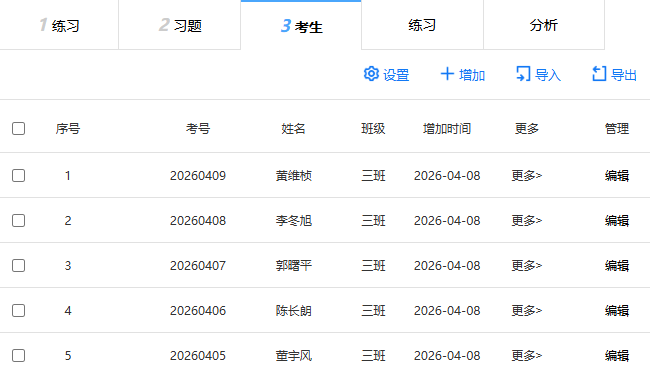Click student name 李冬旭
The image size is (650, 374).
coord(293,221)
